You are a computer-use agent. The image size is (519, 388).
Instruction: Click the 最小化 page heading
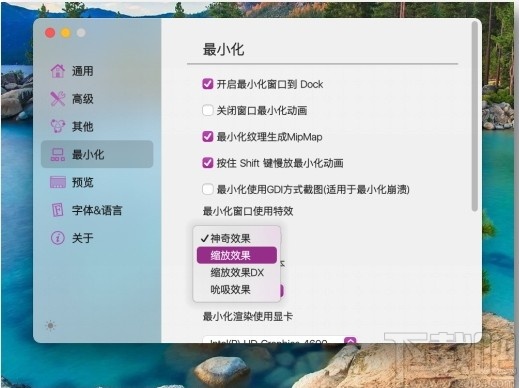pyautogui.click(x=224, y=49)
